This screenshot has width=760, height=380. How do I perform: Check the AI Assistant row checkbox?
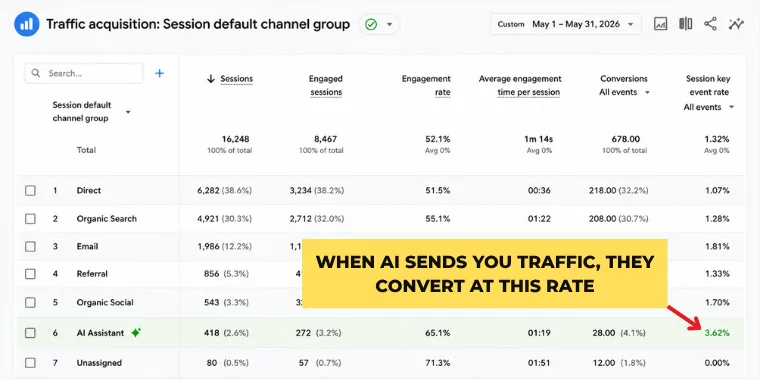[x=30, y=333]
